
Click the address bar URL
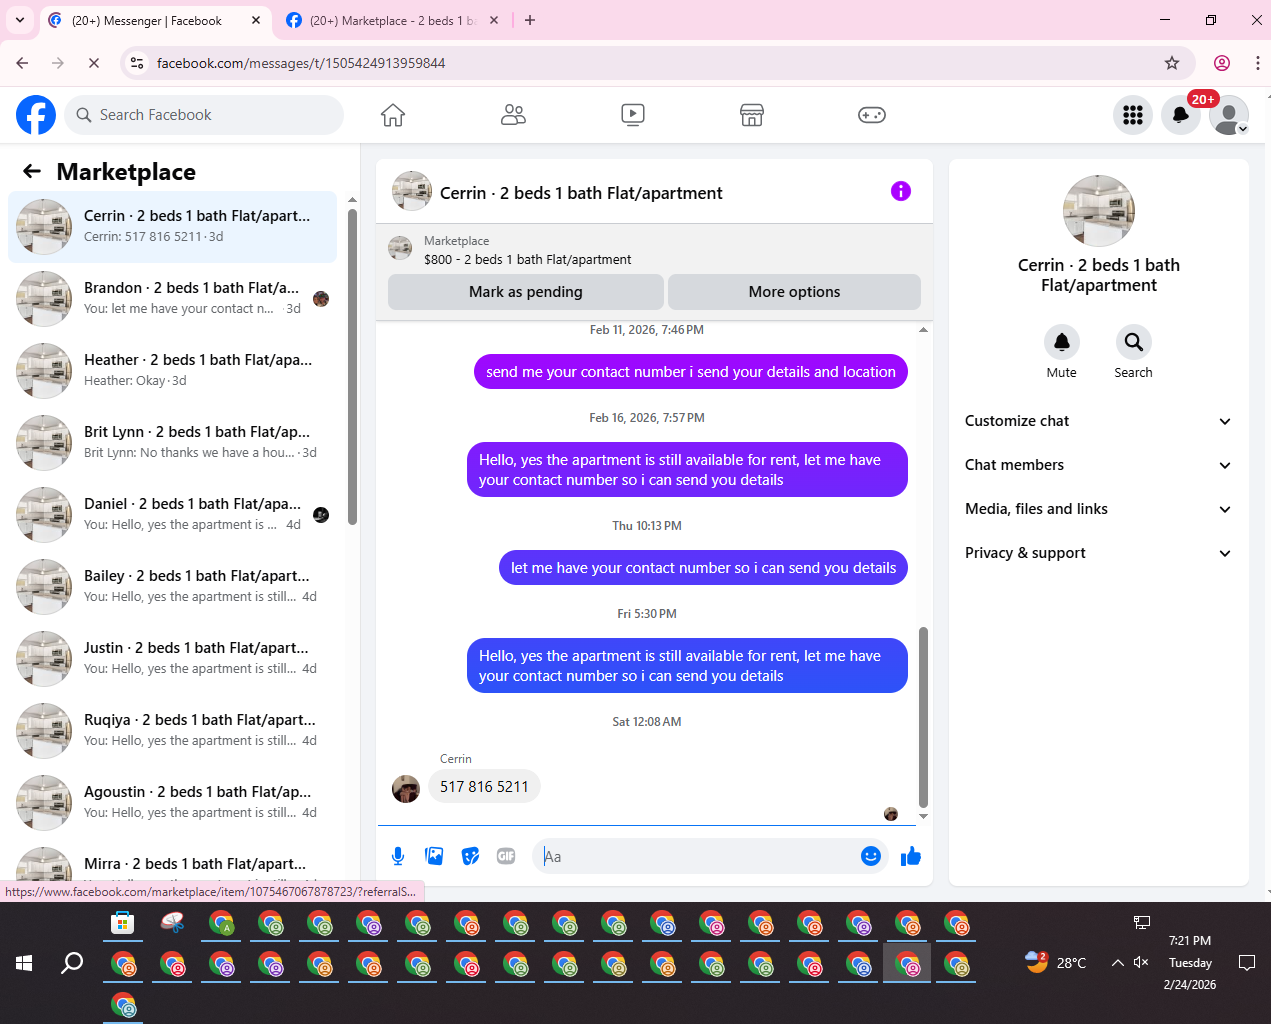301,63
